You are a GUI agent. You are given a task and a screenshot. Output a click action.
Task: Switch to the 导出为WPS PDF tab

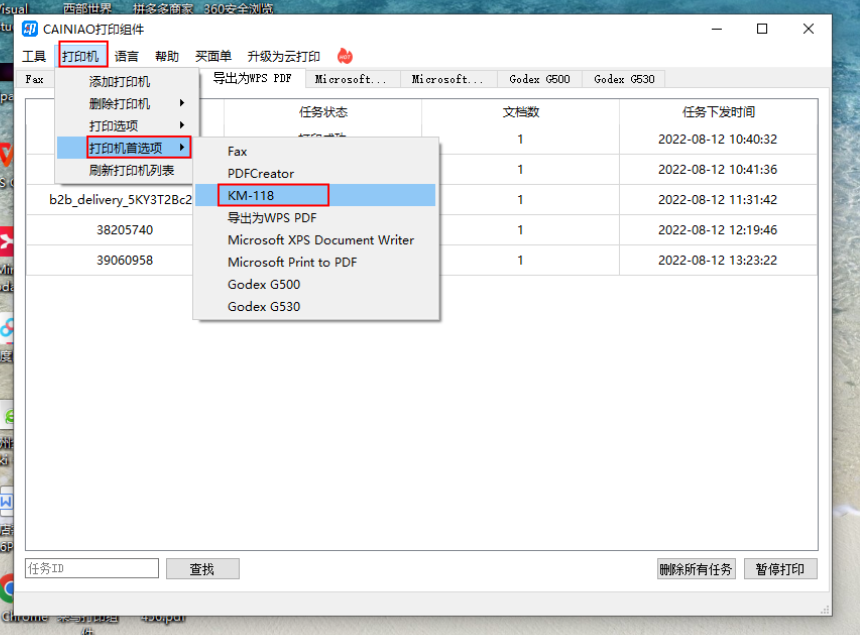[x=252, y=78]
